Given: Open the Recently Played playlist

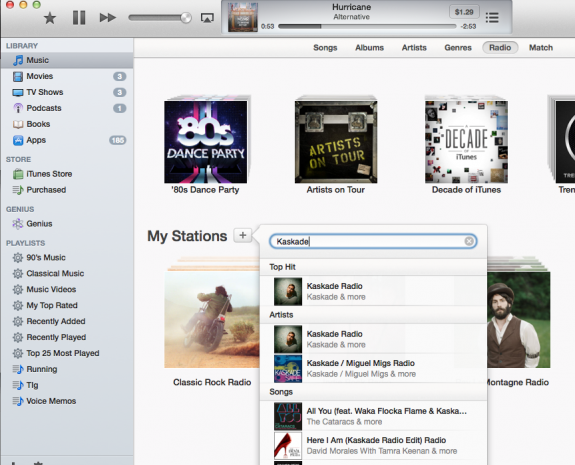Looking at the screenshot, I should click(x=67, y=337).
